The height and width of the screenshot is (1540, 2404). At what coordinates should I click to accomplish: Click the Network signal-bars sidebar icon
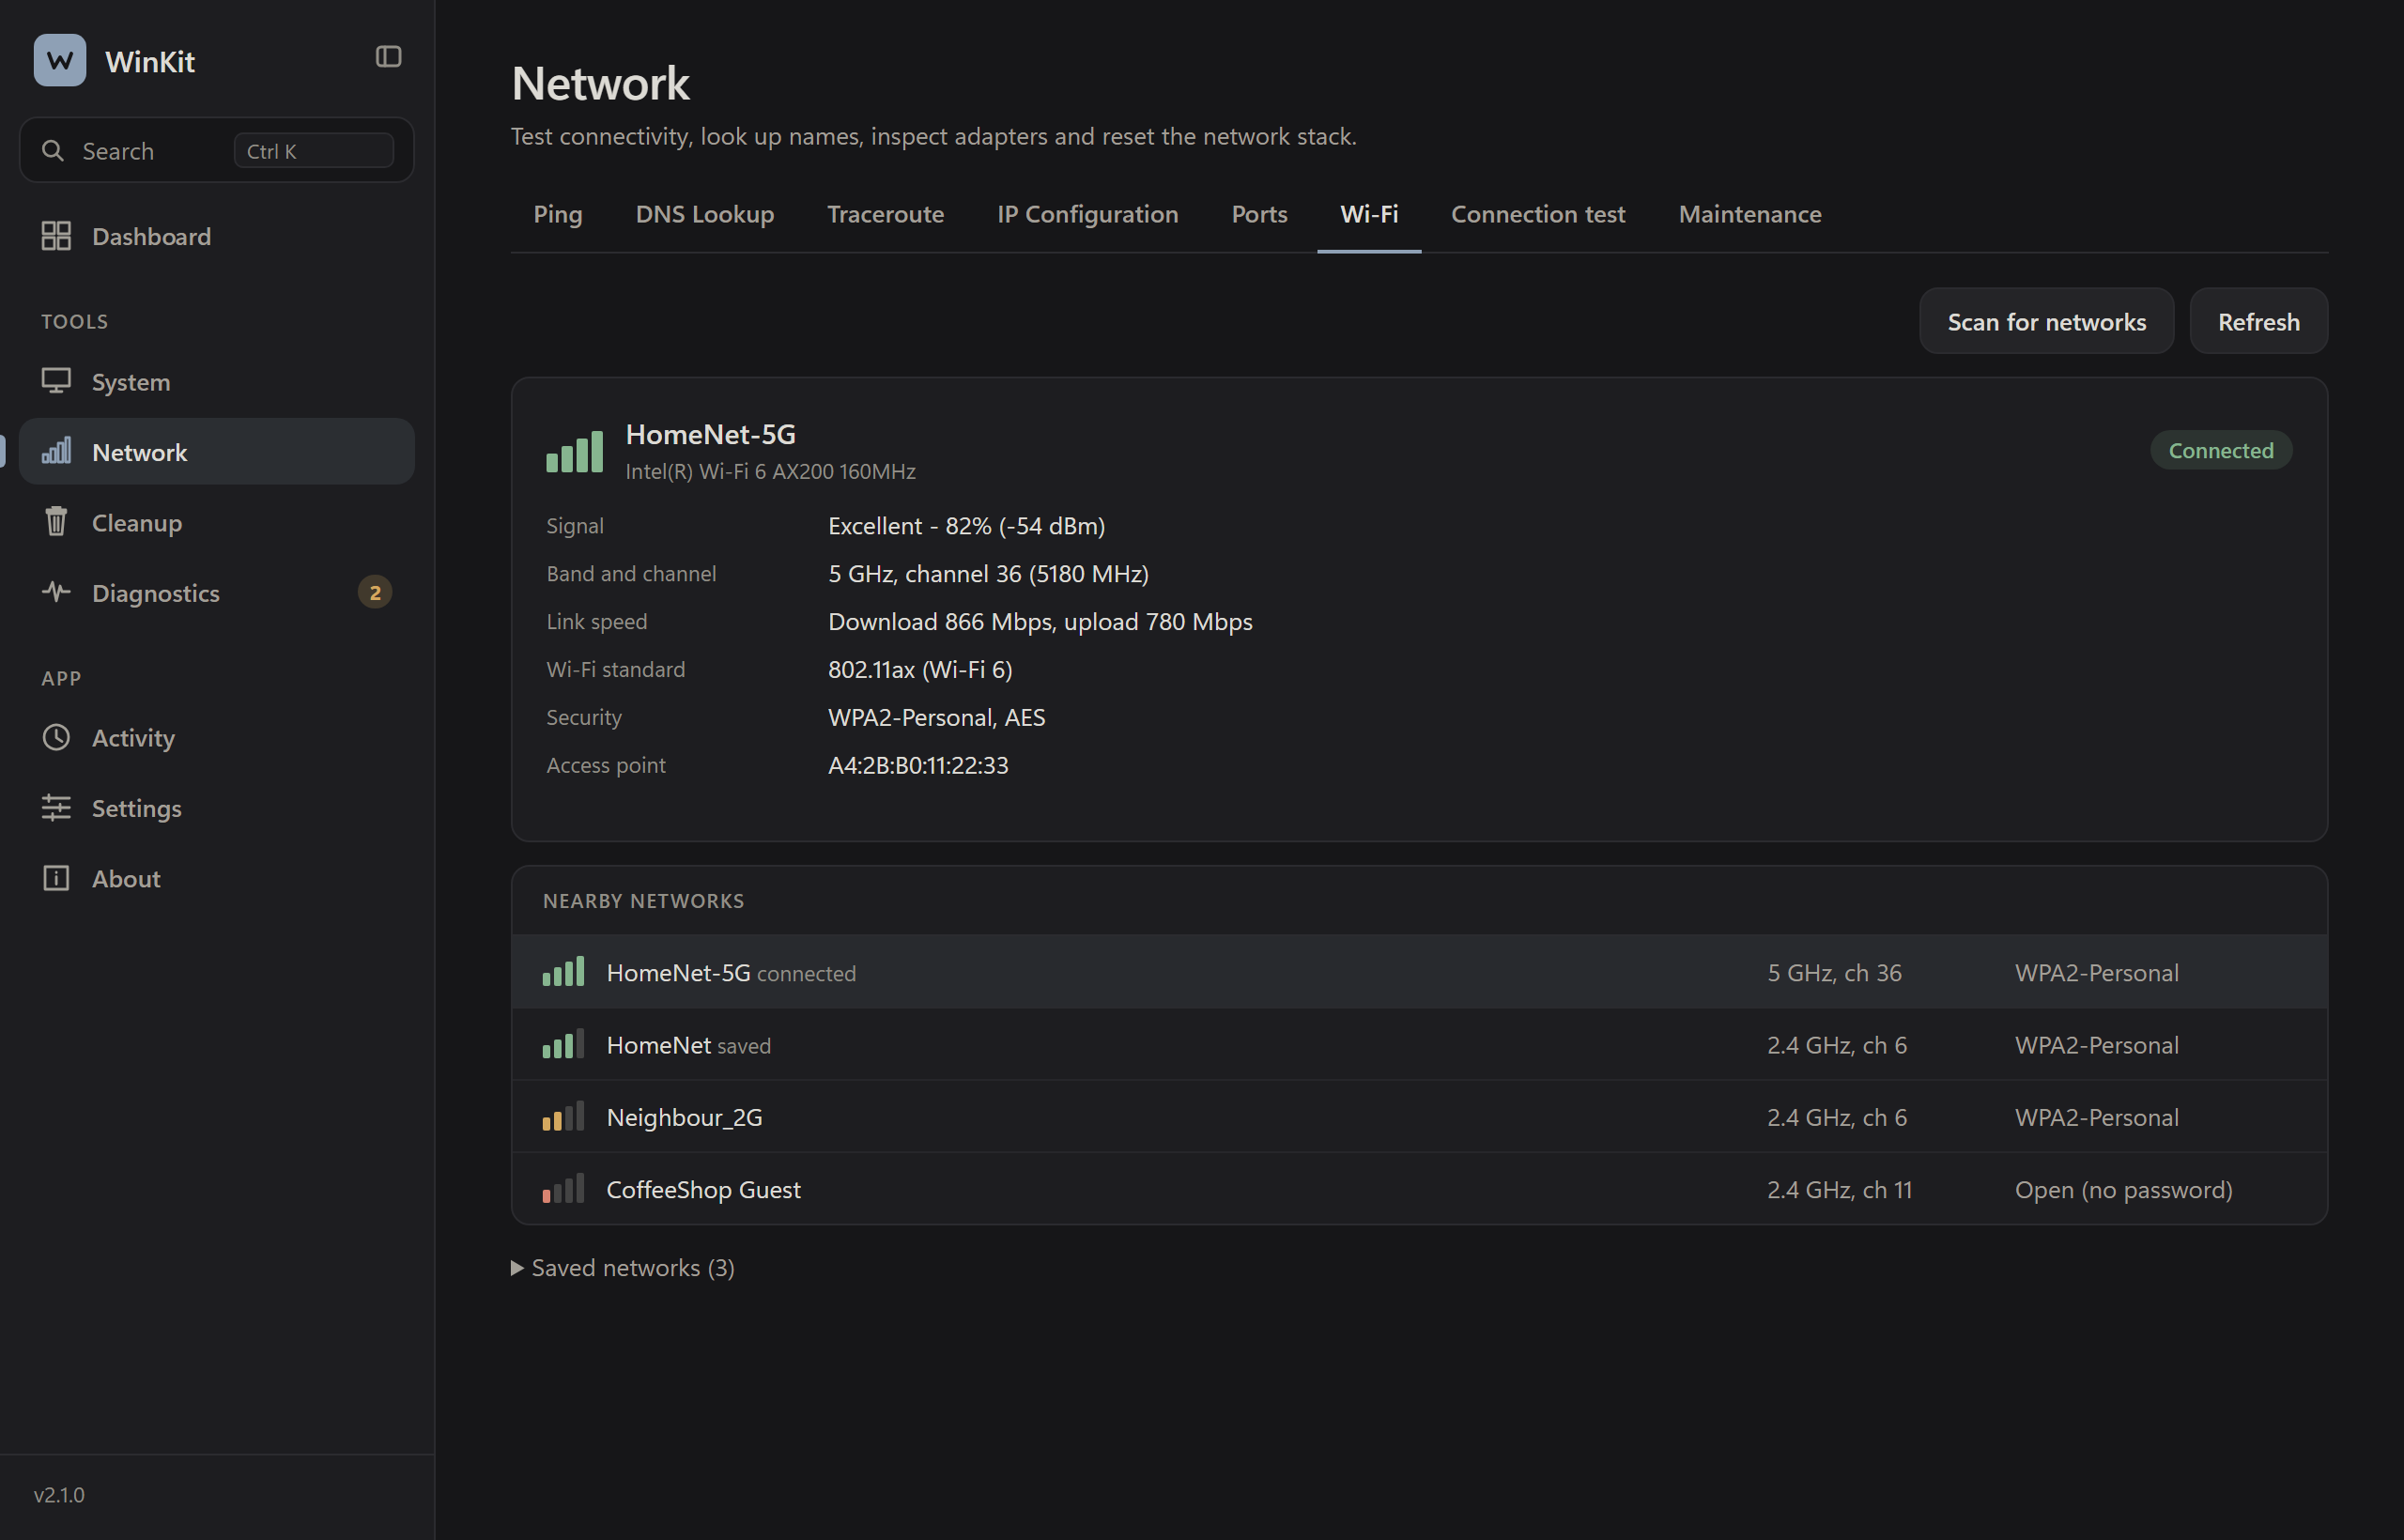(x=56, y=451)
